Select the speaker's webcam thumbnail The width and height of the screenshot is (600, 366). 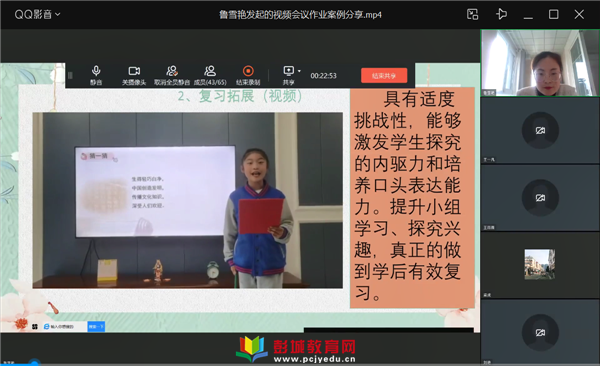[x=540, y=63]
